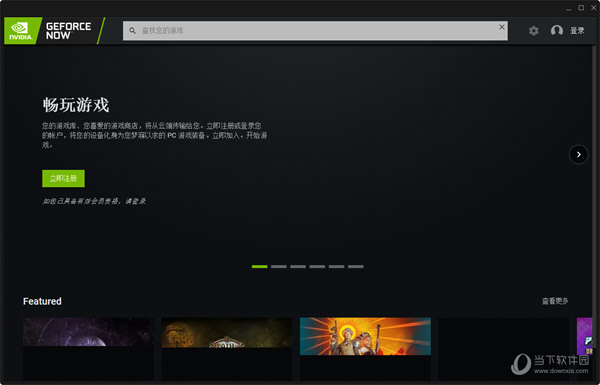This screenshot has height=385, width=600.
Task: Clear the search box with the X
Action: coord(502,27)
